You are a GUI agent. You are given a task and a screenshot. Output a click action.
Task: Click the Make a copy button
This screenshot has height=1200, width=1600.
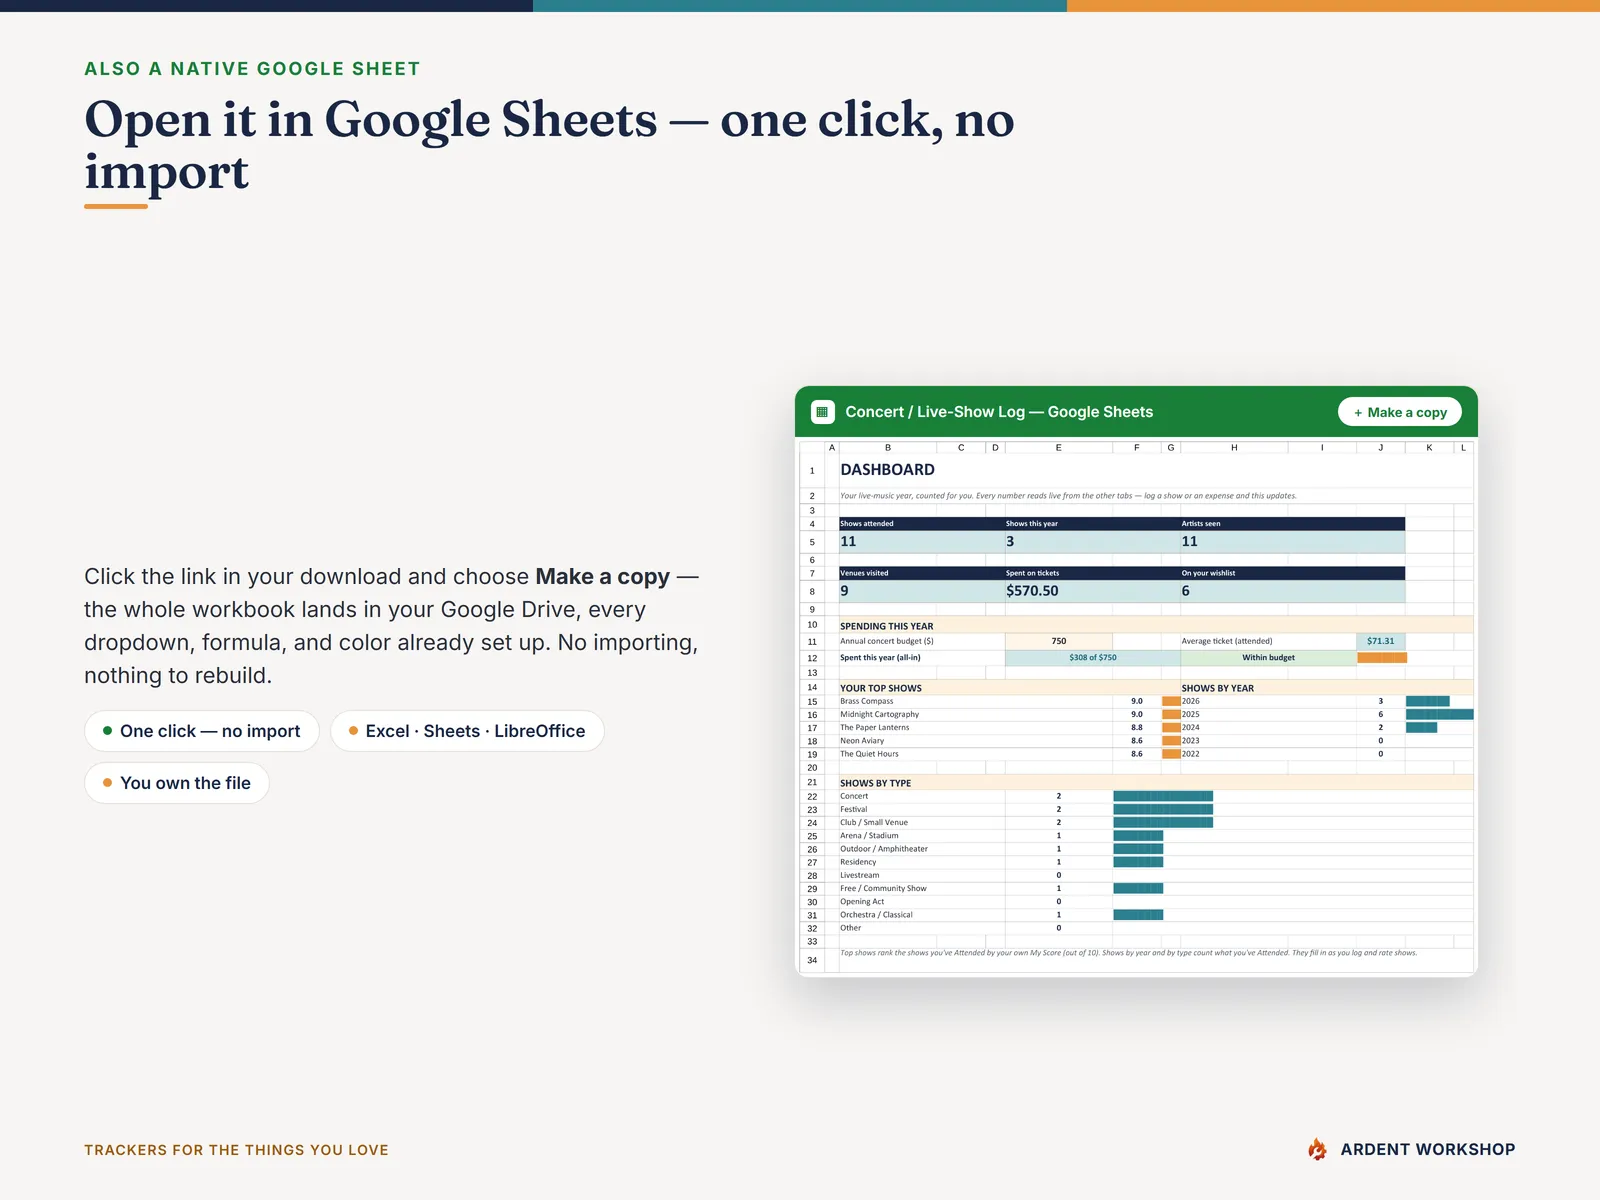1400,412
